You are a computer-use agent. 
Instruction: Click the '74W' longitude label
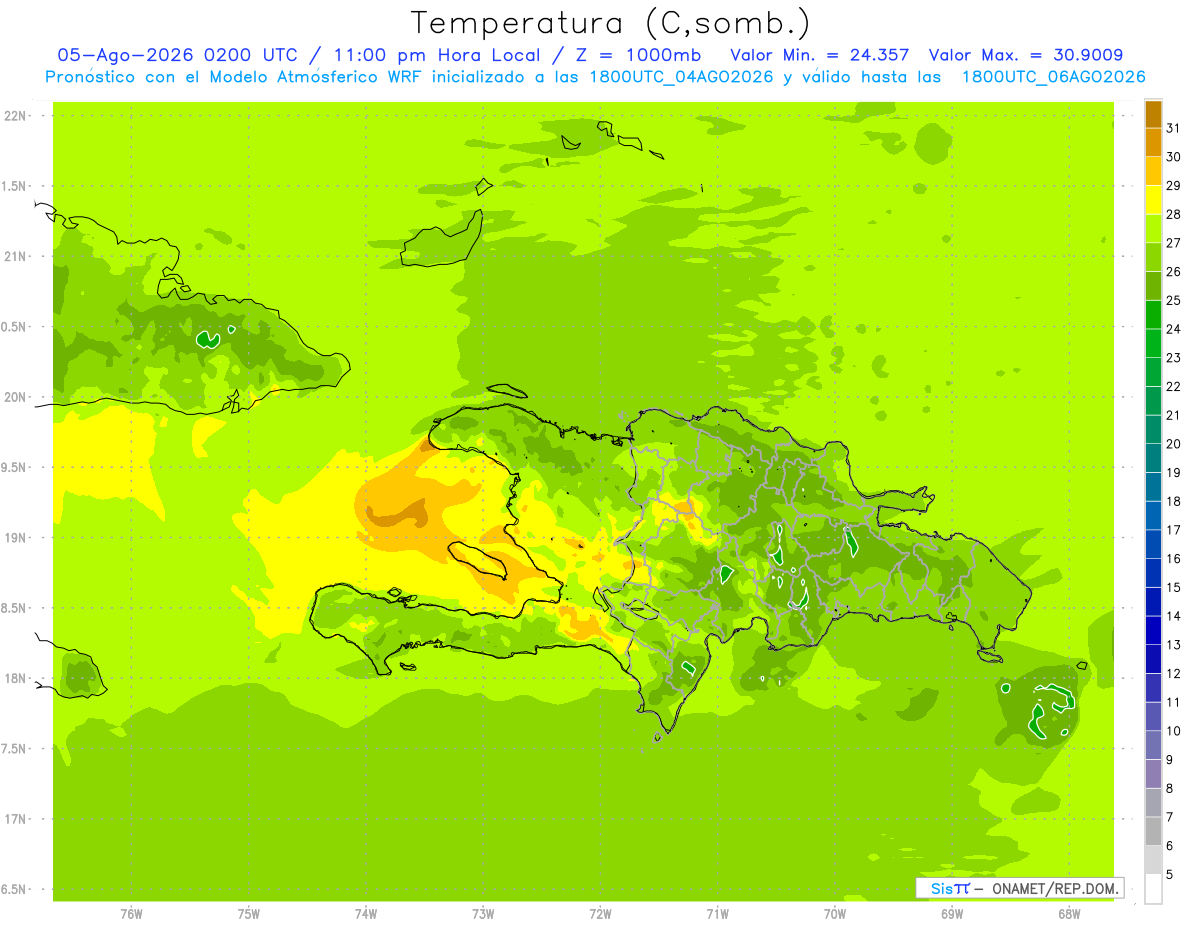tap(366, 913)
